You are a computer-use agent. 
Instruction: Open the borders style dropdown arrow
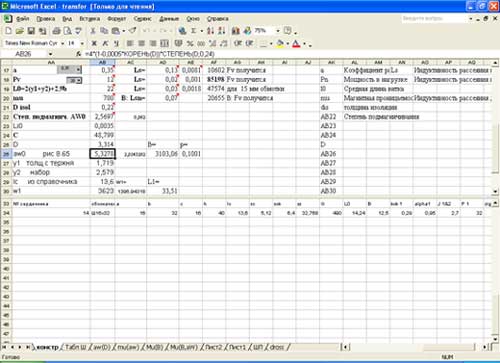point(271,44)
